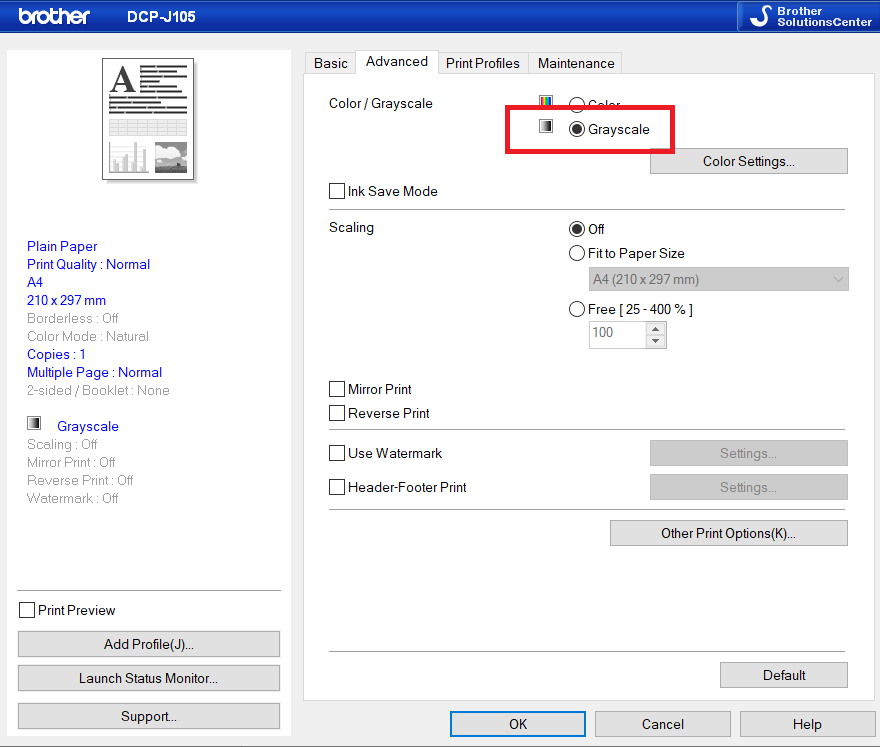This screenshot has width=880, height=747.
Task: Launch Status Monitor
Action: point(148,678)
